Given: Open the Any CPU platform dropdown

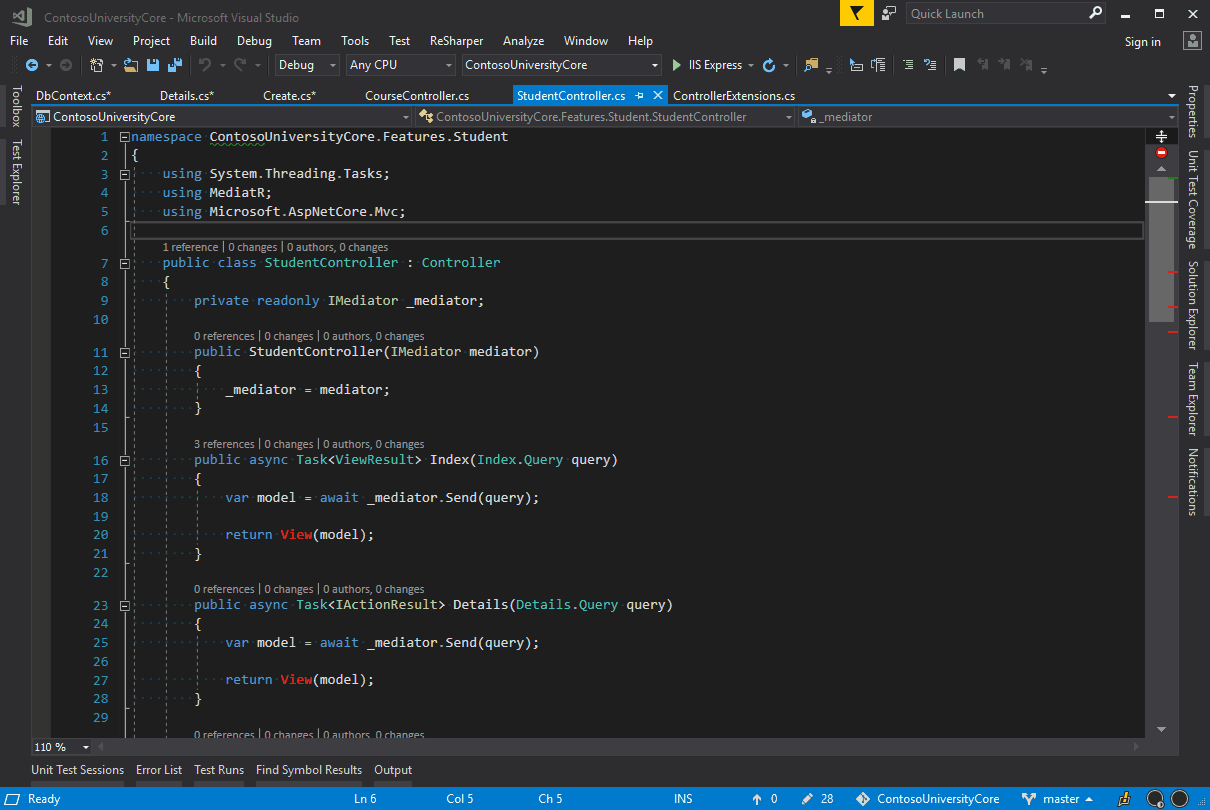Looking at the screenshot, I should click(x=401, y=65).
